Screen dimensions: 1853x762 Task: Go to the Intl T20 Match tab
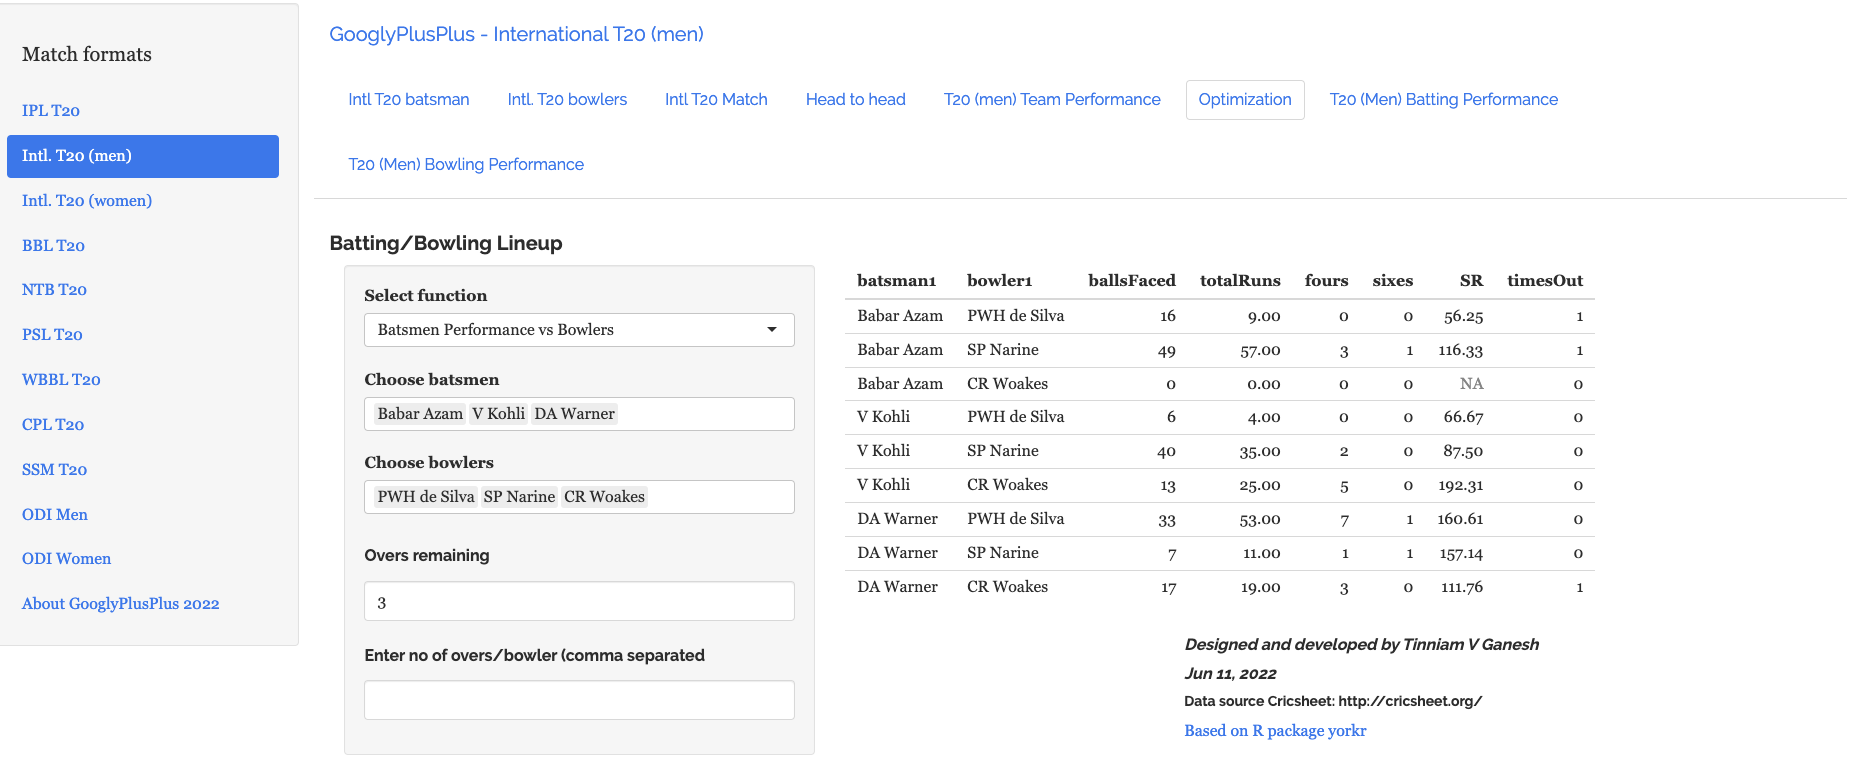click(x=716, y=100)
